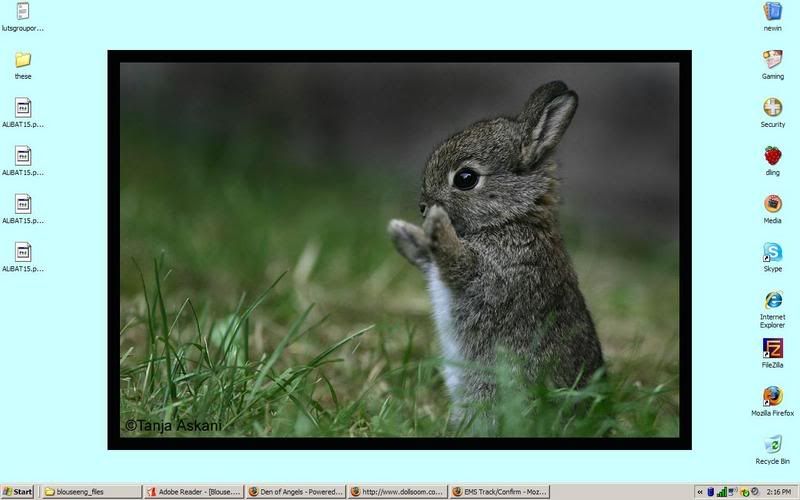The width and height of the screenshot is (800, 500).
Task: Switch to Den of Angels Firefox window
Action: point(294,492)
